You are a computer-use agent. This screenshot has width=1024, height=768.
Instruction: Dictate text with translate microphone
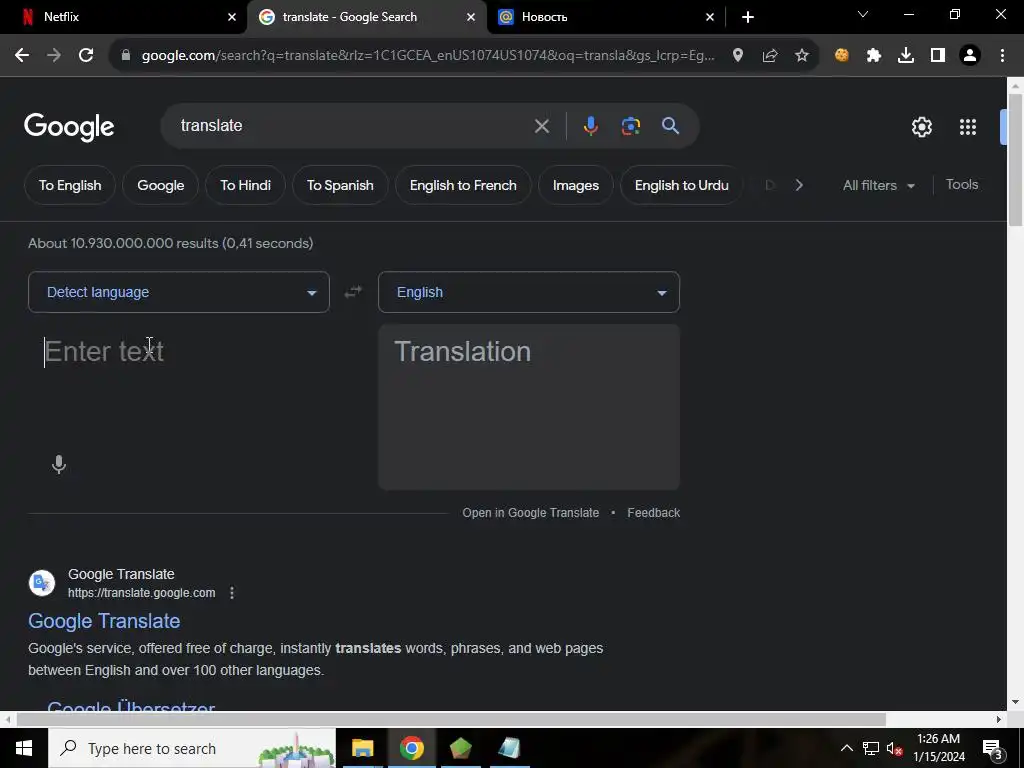pyautogui.click(x=59, y=464)
